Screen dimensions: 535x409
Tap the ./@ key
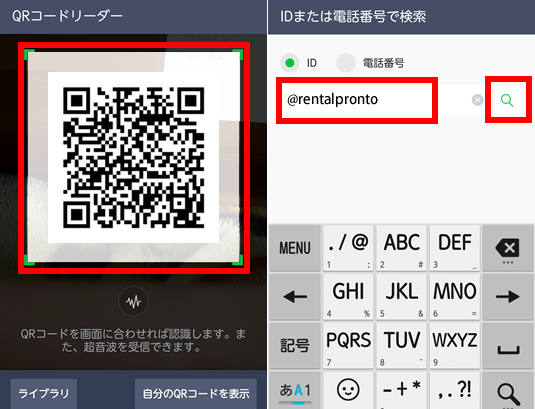(x=348, y=248)
